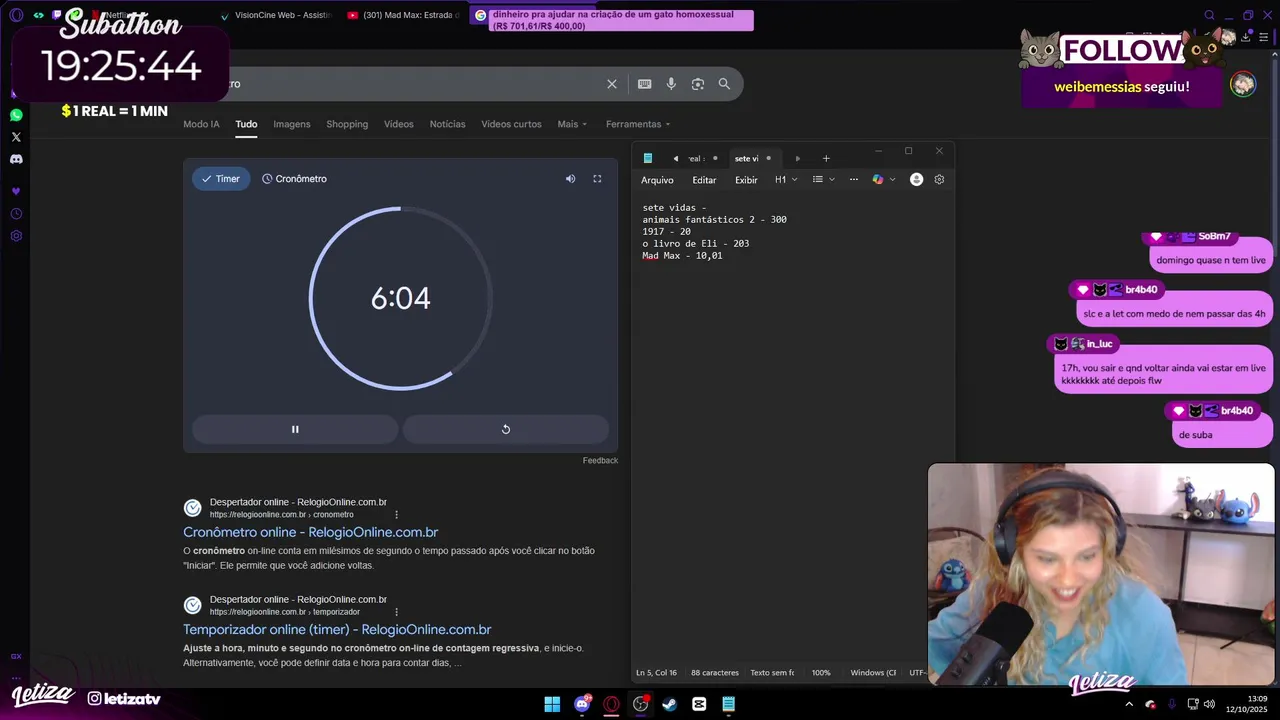Open the history clock sidebar icon
The height and width of the screenshot is (720, 1280).
(16, 214)
